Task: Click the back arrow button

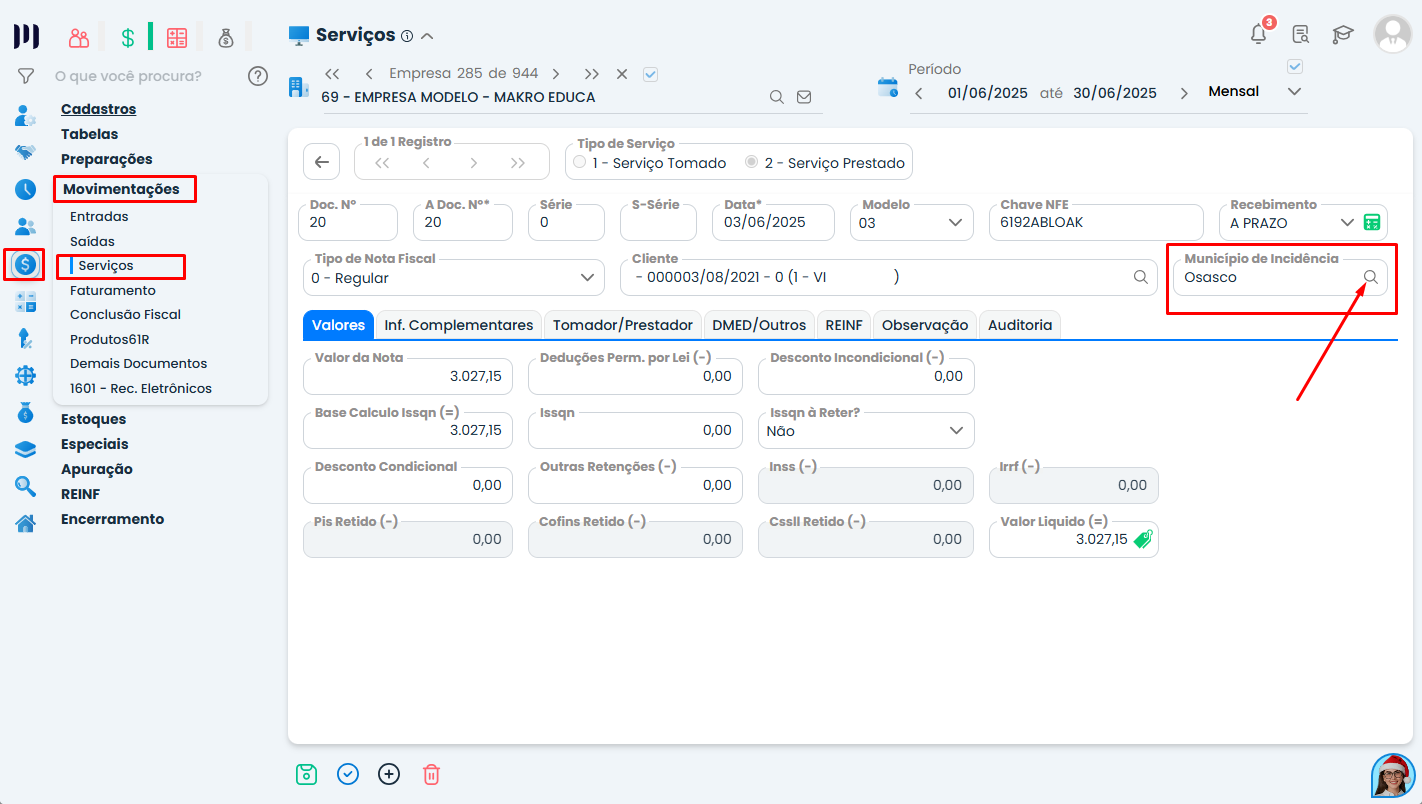Action: tap(321, 162)
